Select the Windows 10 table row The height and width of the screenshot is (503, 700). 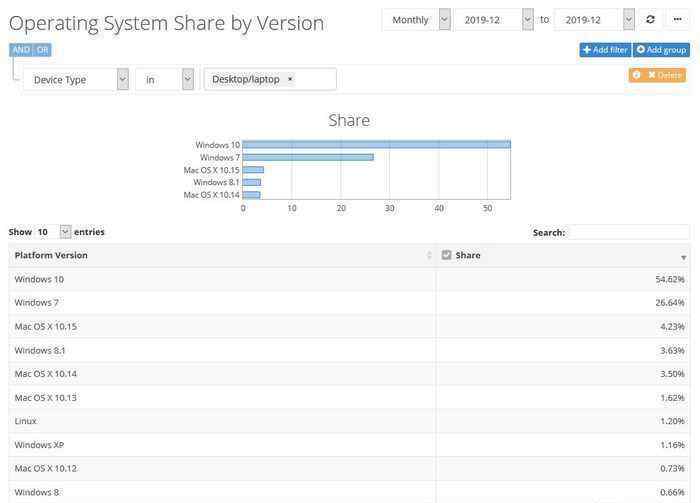click(349, 279)
